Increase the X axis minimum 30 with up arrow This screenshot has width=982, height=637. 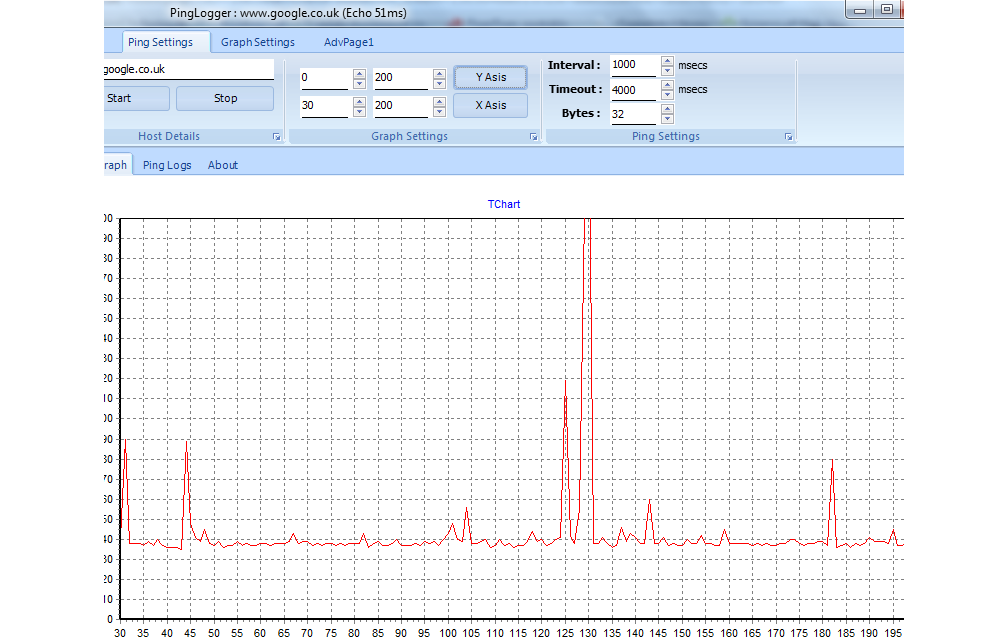click(359, 101)
